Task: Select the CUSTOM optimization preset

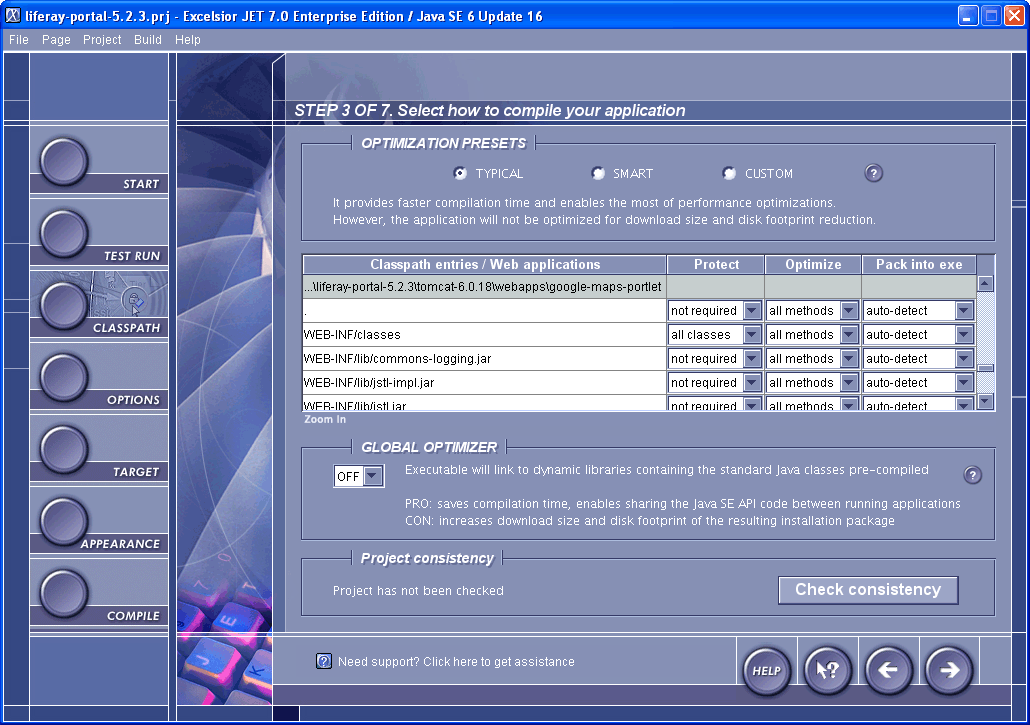Action: [729, 173]
